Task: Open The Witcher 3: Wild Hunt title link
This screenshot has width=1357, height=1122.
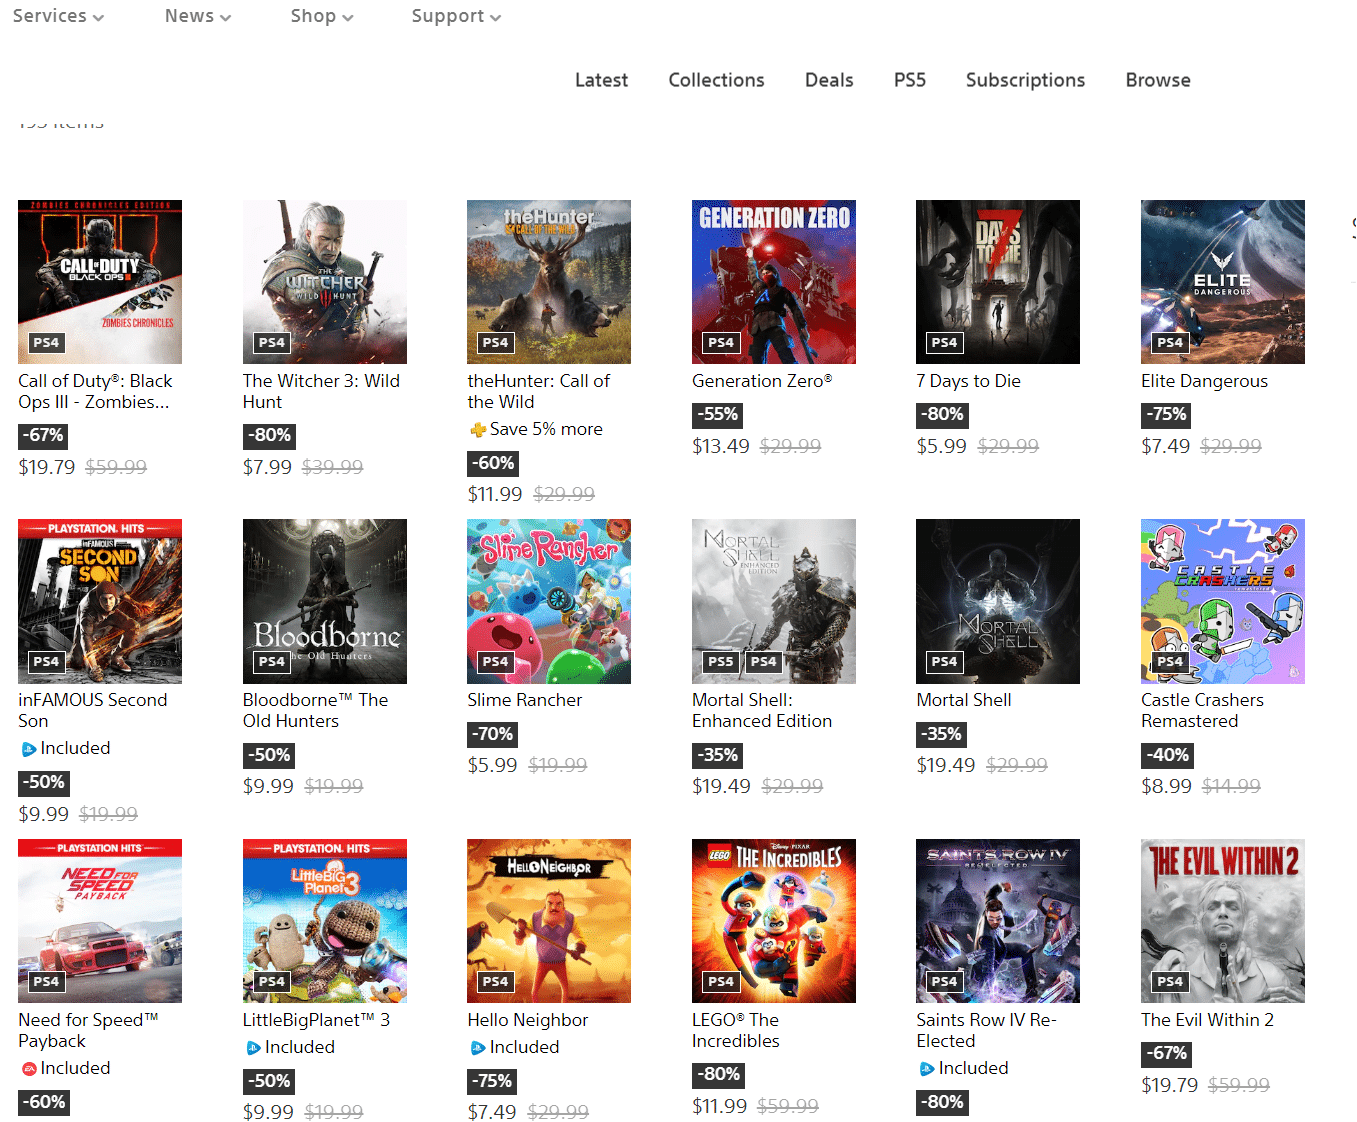Action: click(321, 391)
